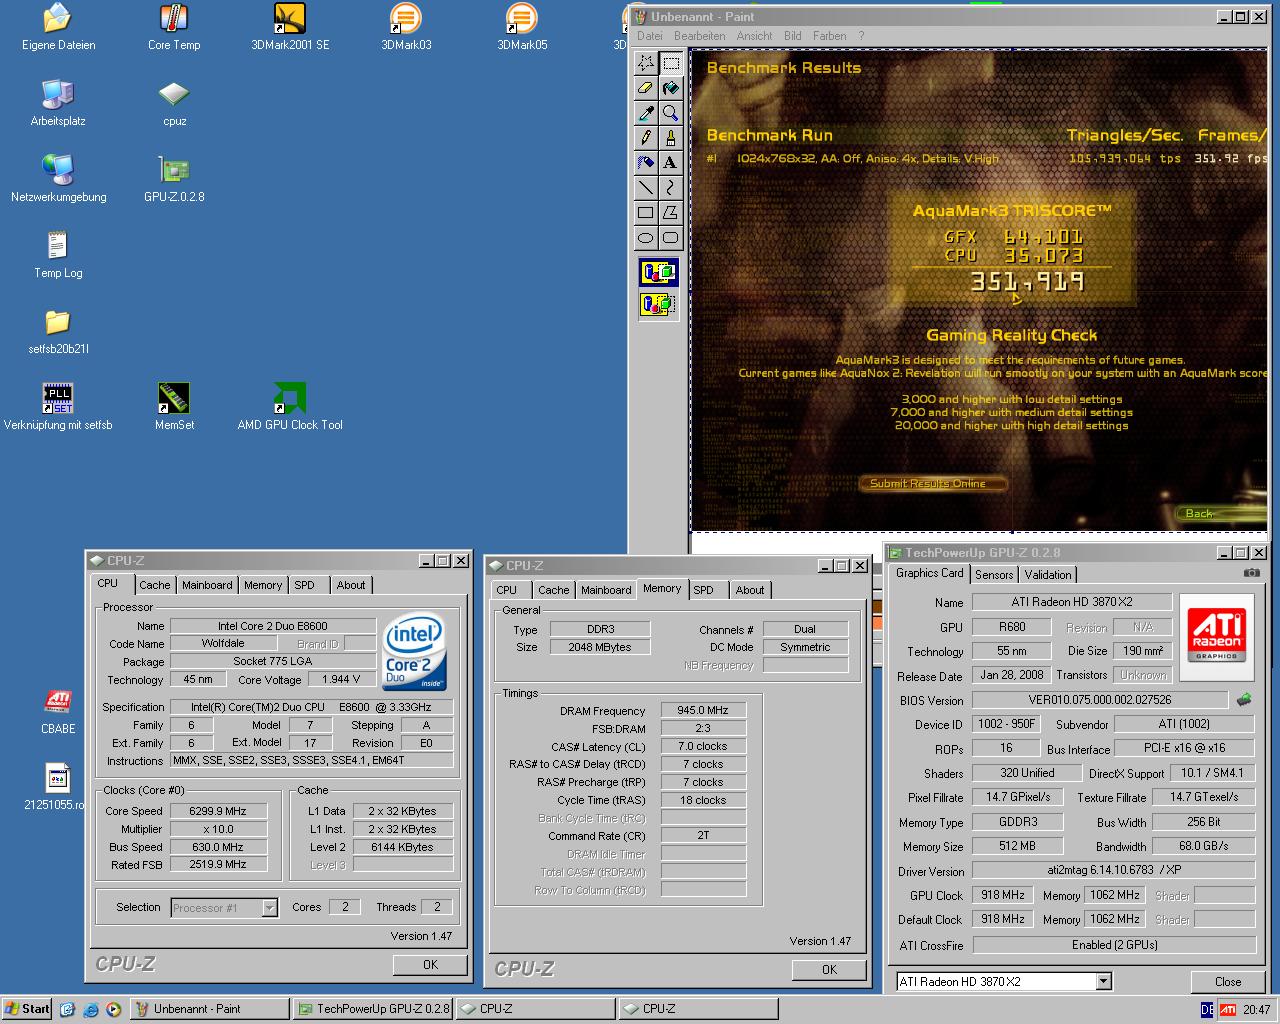This screenshot has height=1024, width=1280.
Task: Click the GPU-Z BIOS save chip icon
Action: 1244,700
